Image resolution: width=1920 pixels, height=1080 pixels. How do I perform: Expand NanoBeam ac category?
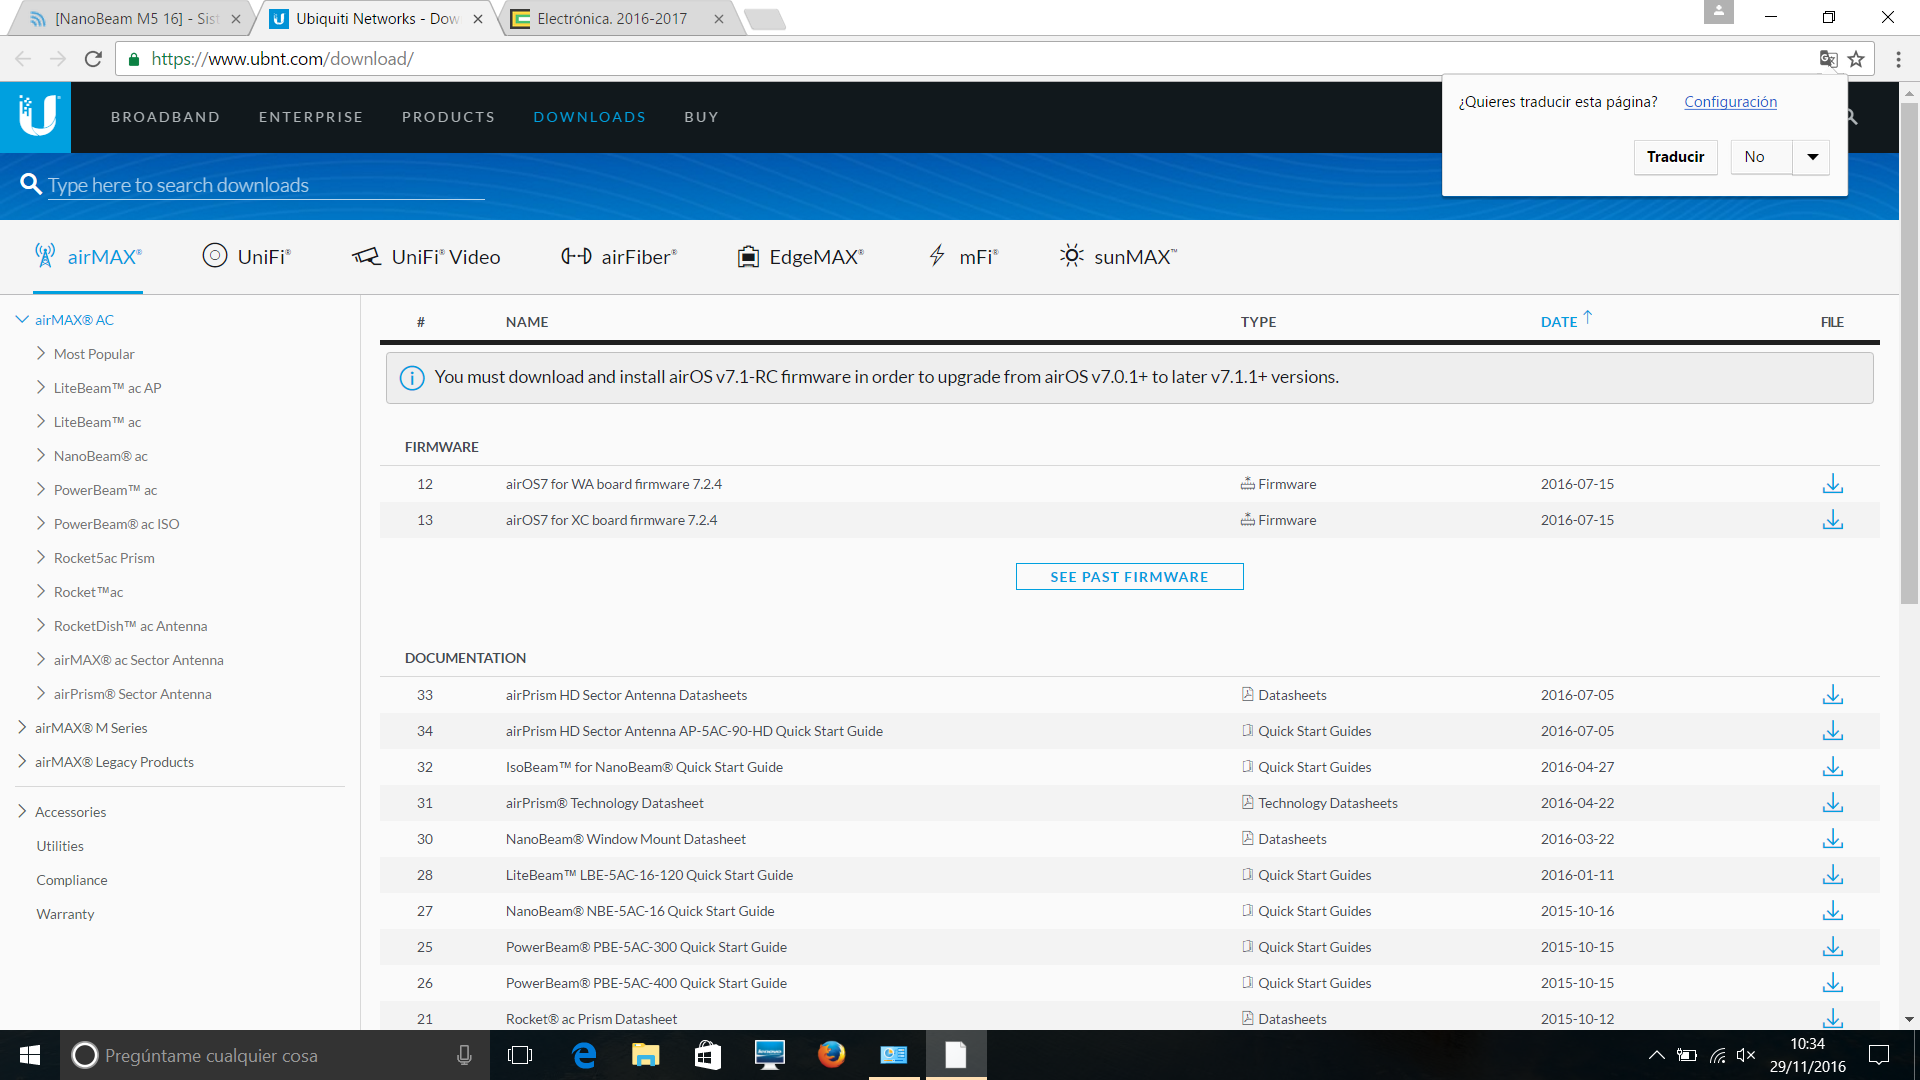pos(41,456)
